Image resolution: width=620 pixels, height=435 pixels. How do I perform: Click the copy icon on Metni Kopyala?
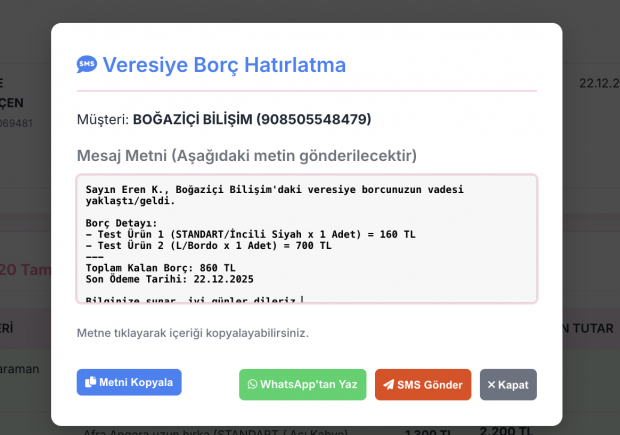(x=91, y=382)
